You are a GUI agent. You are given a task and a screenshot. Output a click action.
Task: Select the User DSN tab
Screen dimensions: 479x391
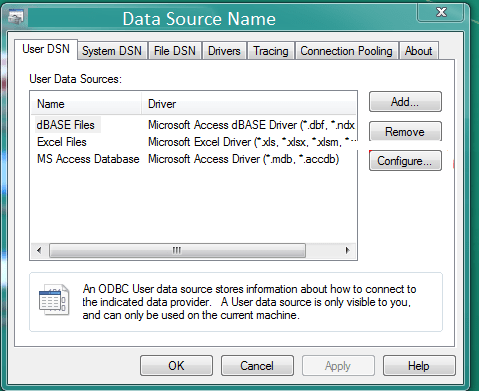tap(46, 49)
